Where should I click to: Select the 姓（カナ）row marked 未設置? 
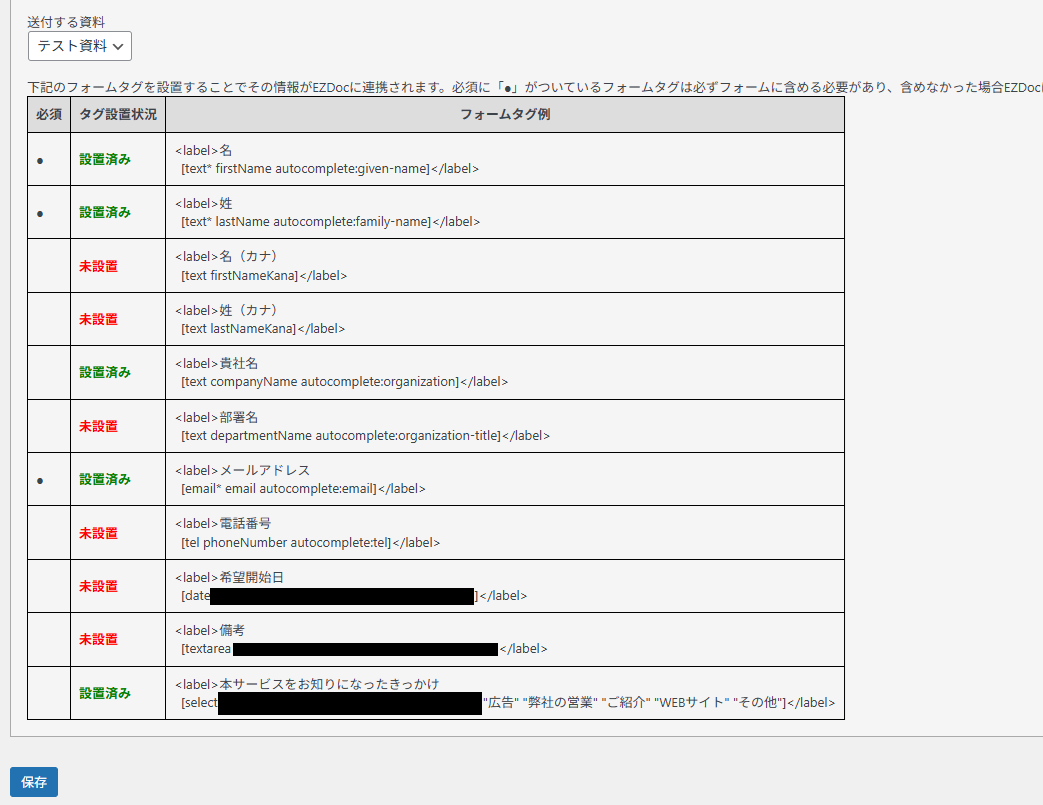click(104, 318)
